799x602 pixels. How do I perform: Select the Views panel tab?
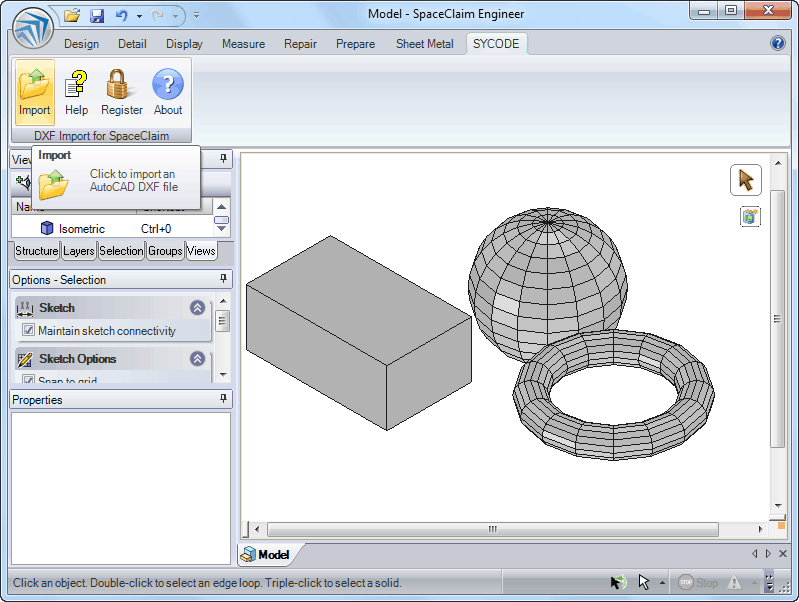[201, 251]
